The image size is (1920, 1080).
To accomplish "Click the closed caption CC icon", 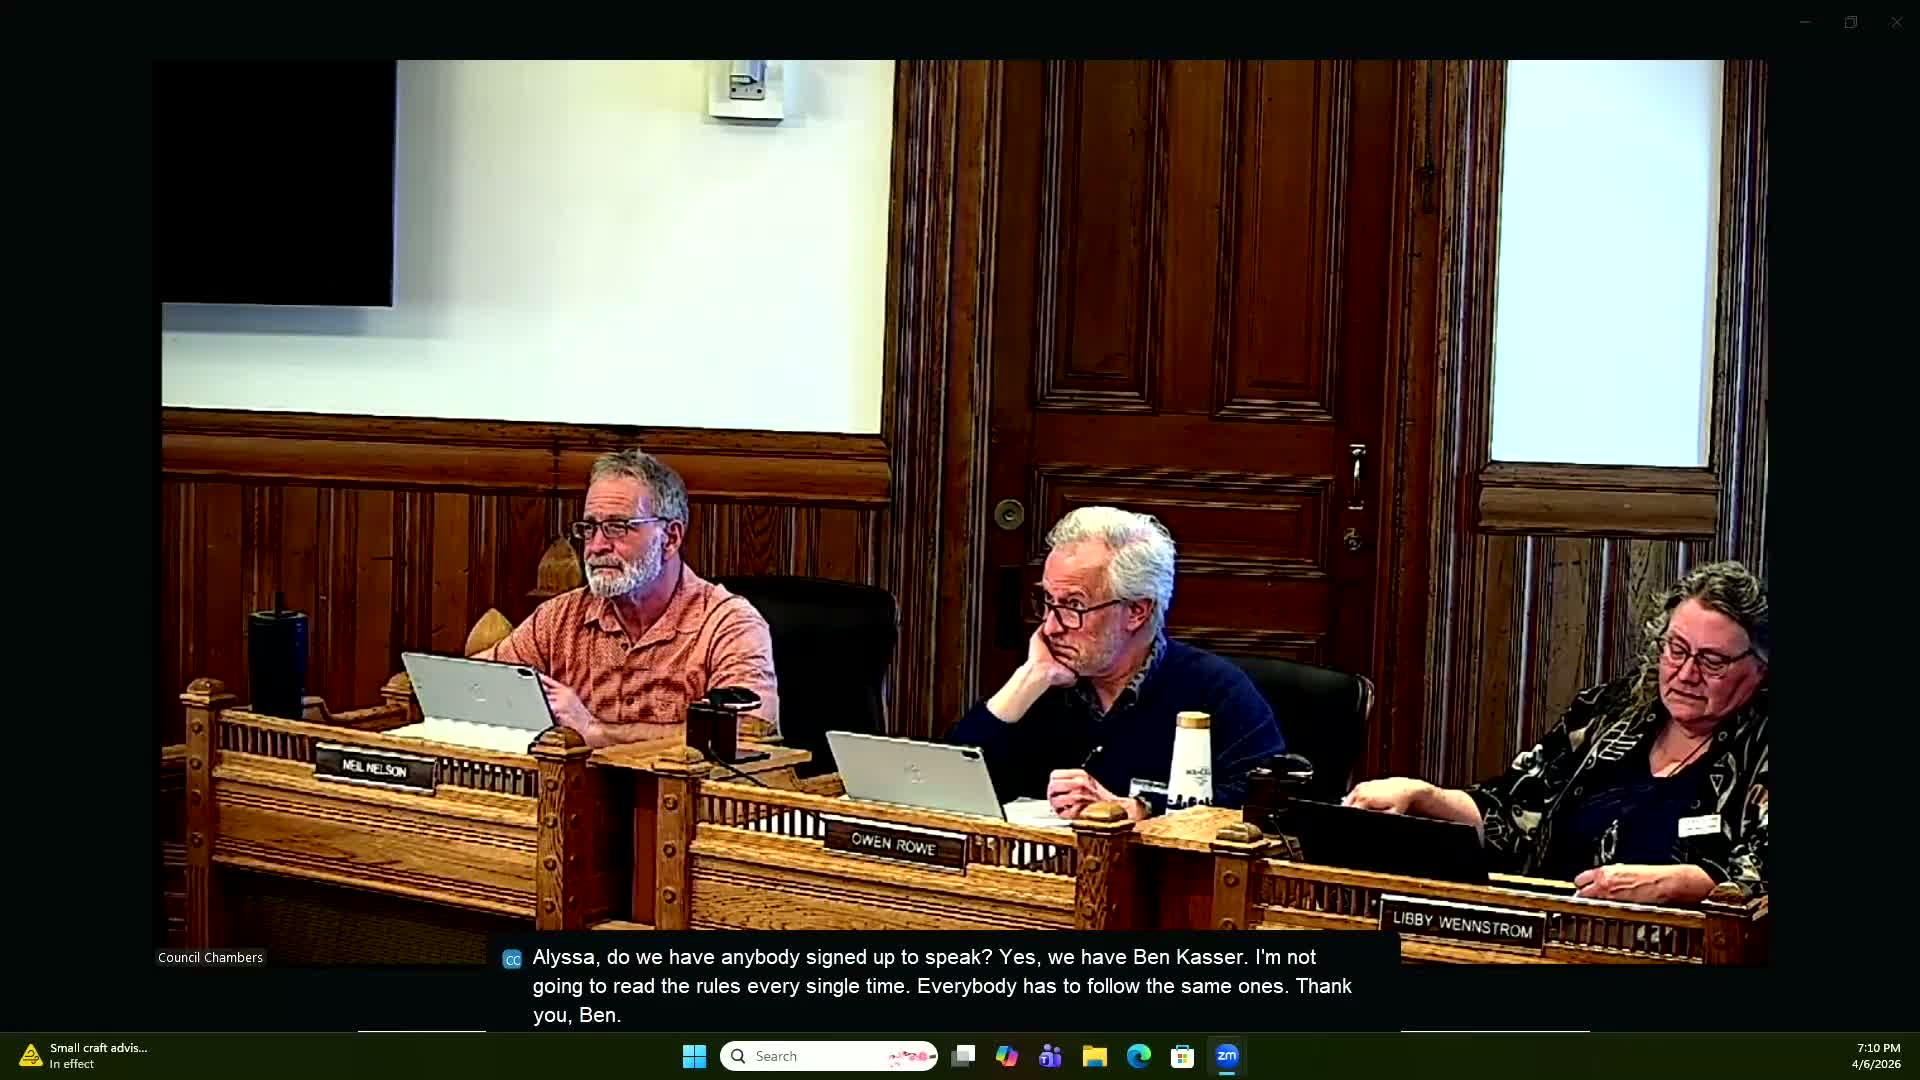I will (512, 960).
